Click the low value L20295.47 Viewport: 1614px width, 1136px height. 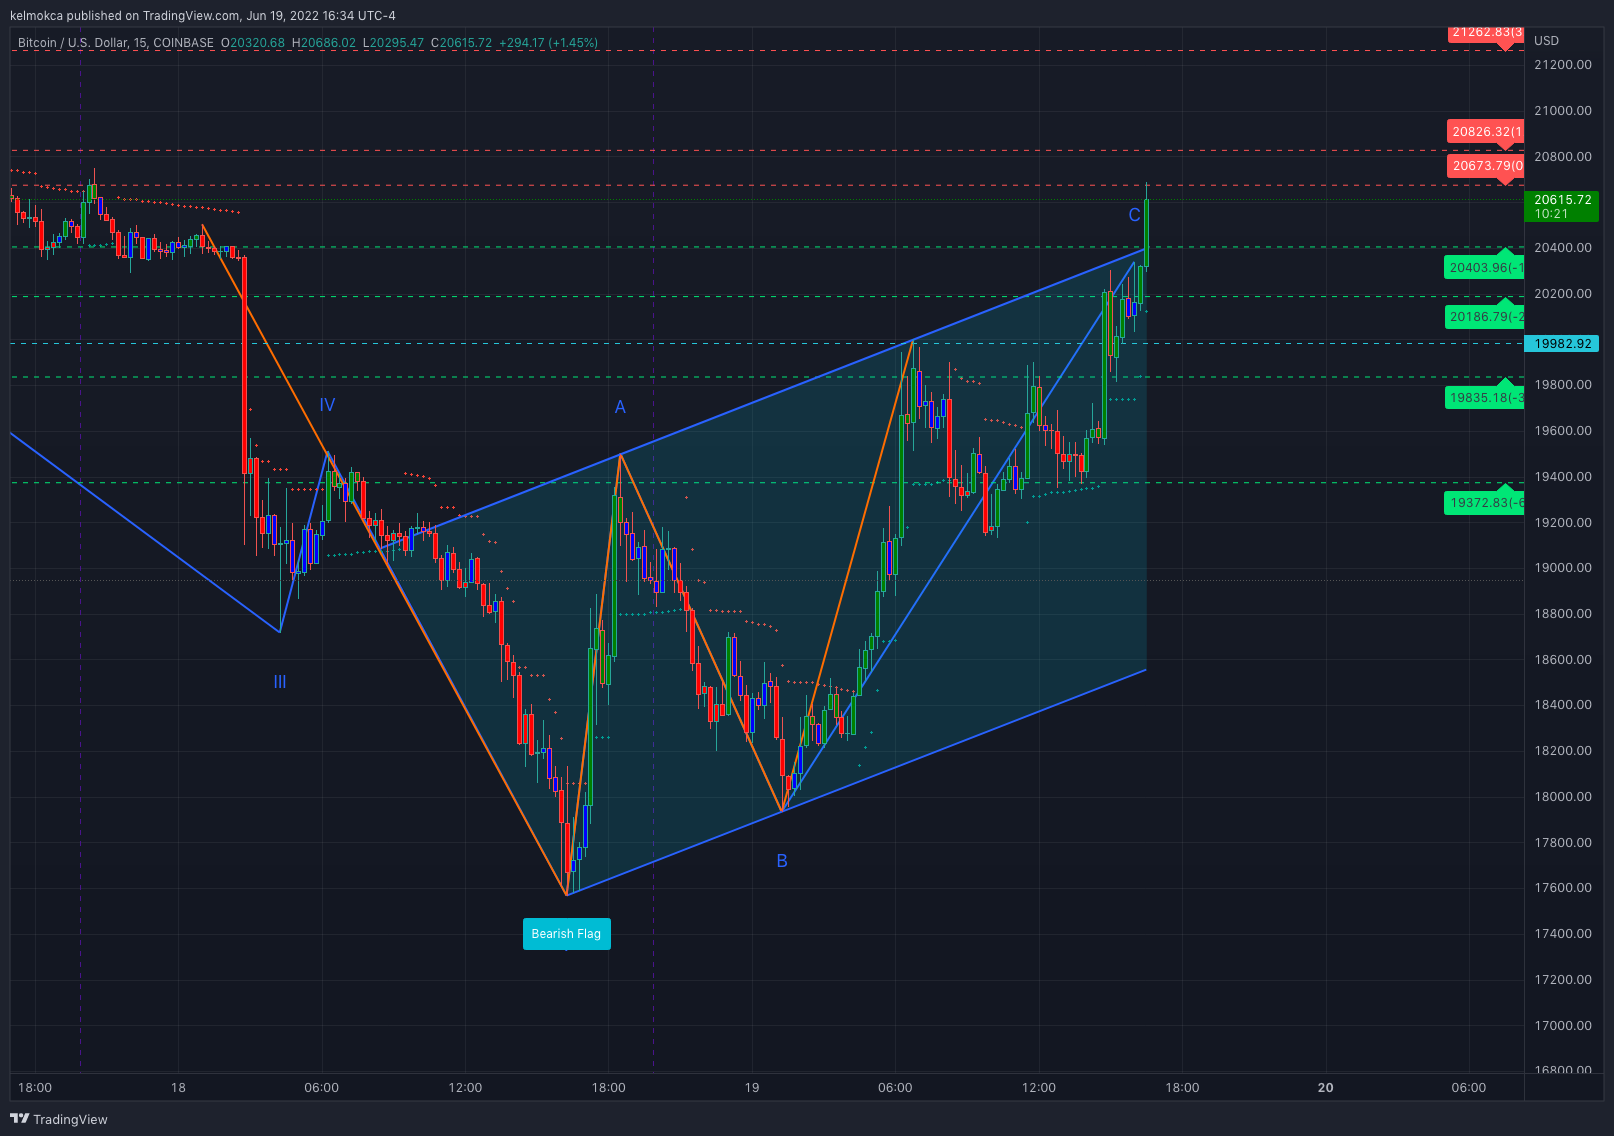(393, 43)
